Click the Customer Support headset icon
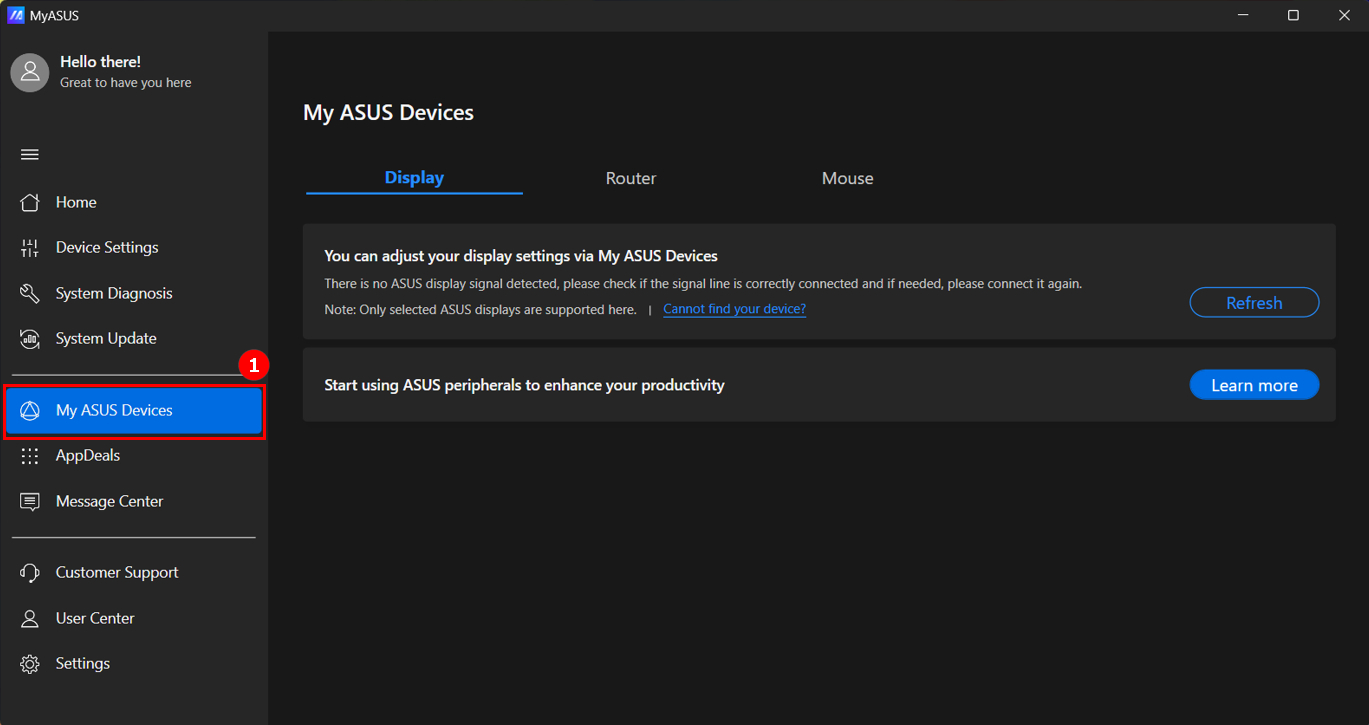The width and height of the screenshot is (1369, 725). (30, 572)
